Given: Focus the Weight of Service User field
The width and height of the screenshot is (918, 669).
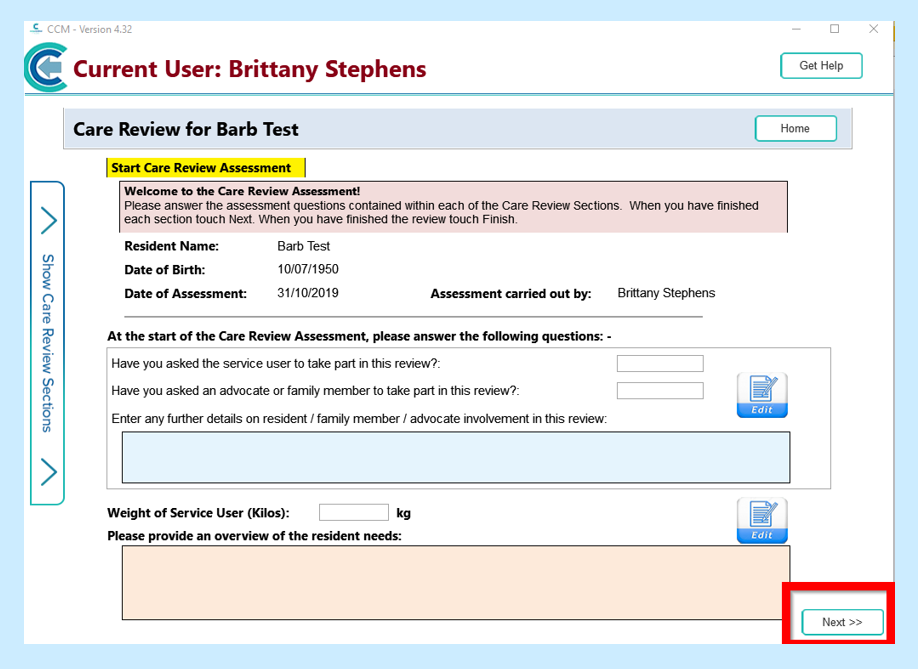Looking at the screenshot, I should pyautogui.click(x=353, y=513).
